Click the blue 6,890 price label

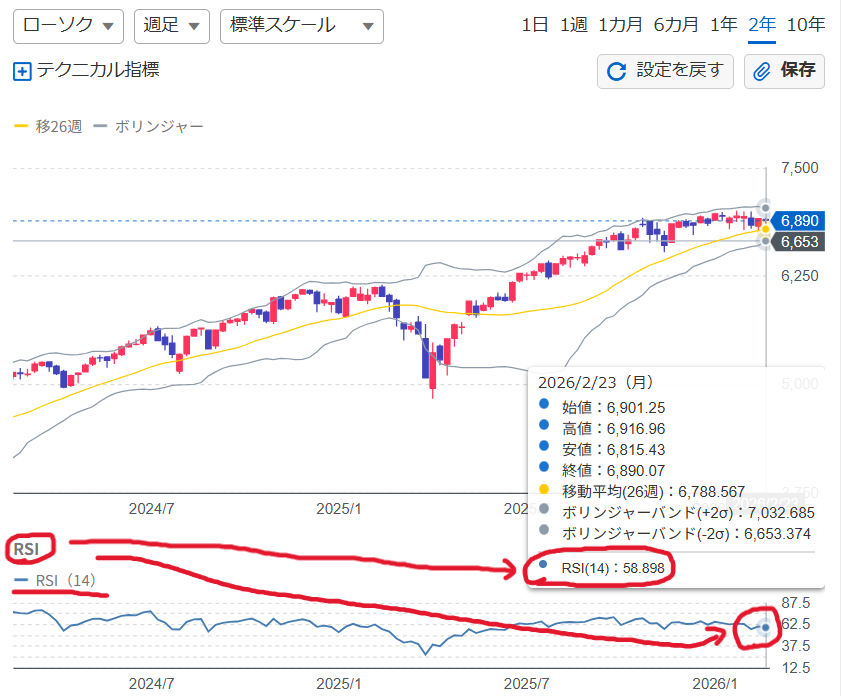(800, 220)
